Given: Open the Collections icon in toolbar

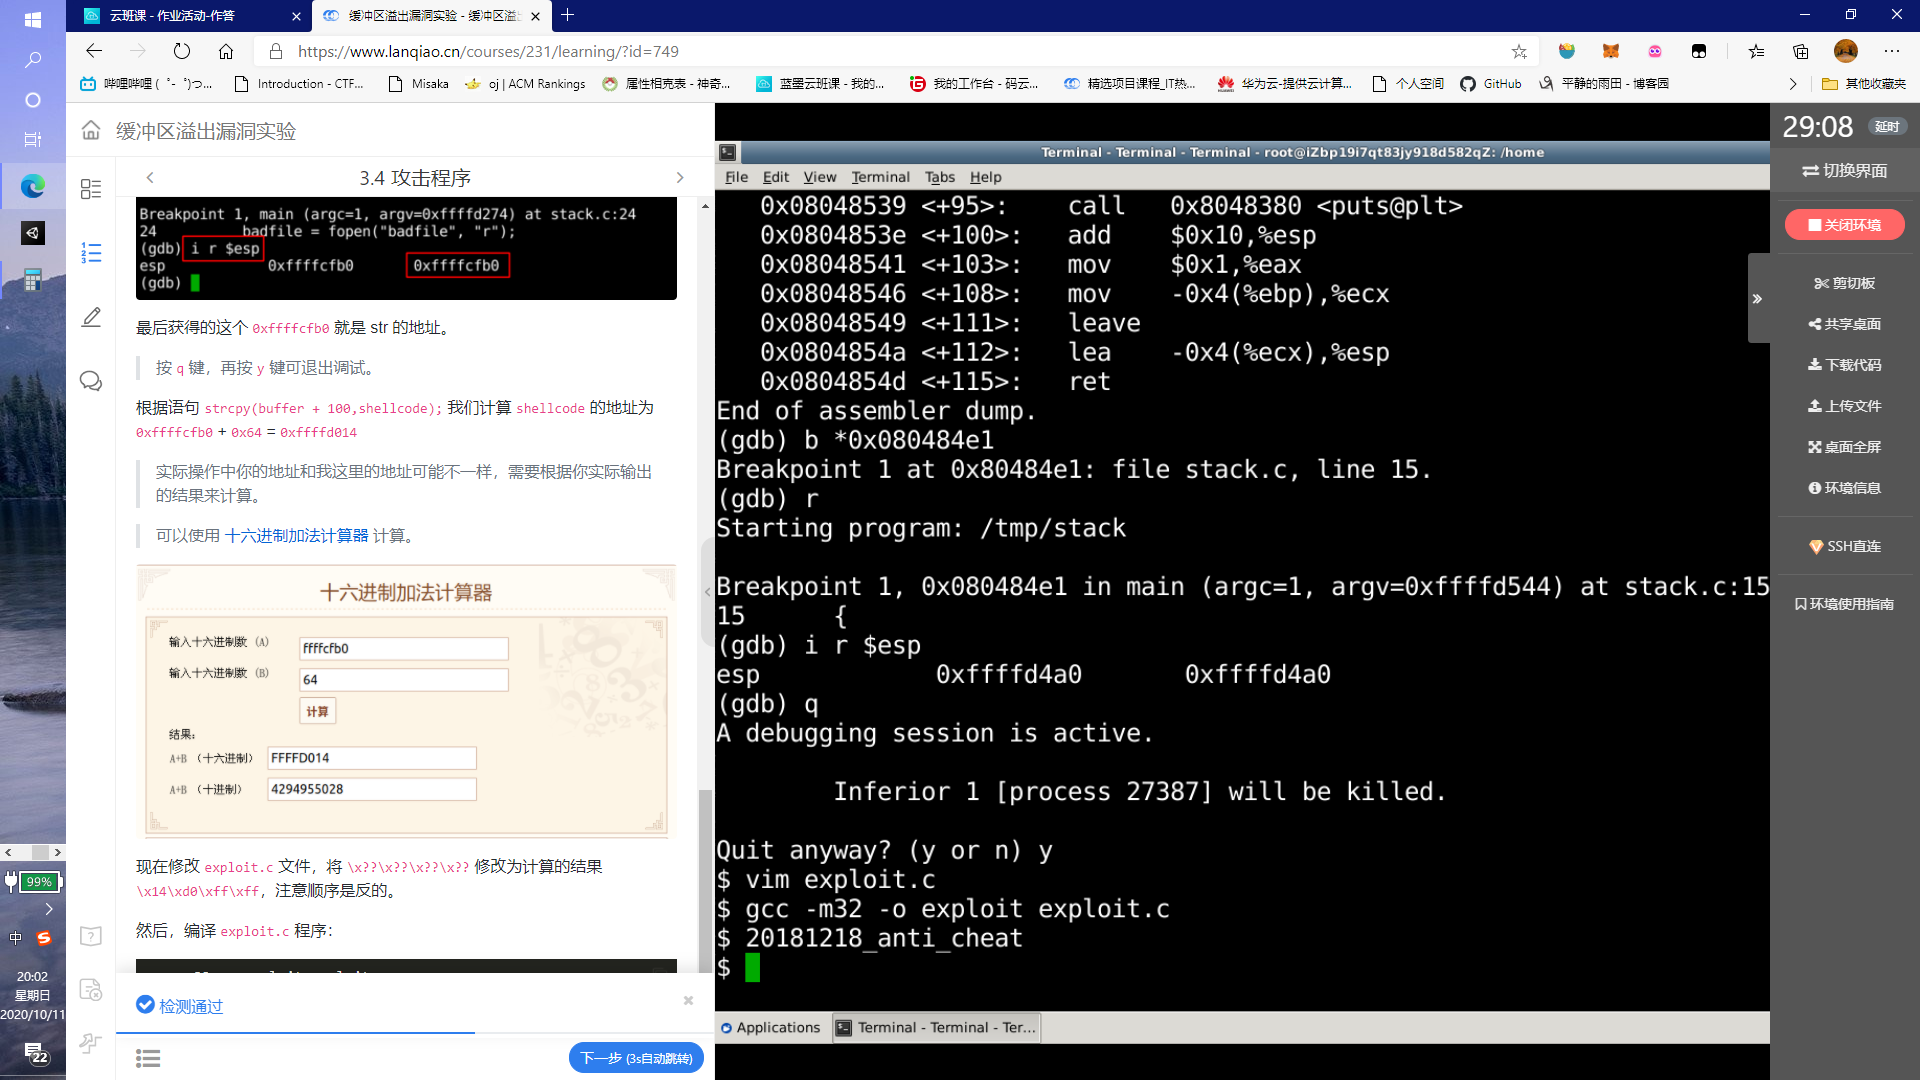Looking at the screenshot, I should 1801,51.
